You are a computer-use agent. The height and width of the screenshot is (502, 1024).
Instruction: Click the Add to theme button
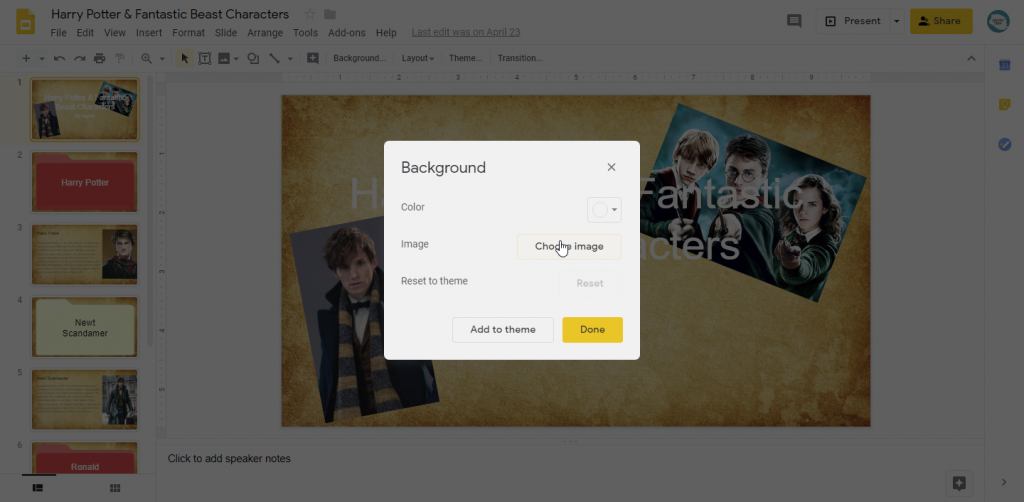503,330
